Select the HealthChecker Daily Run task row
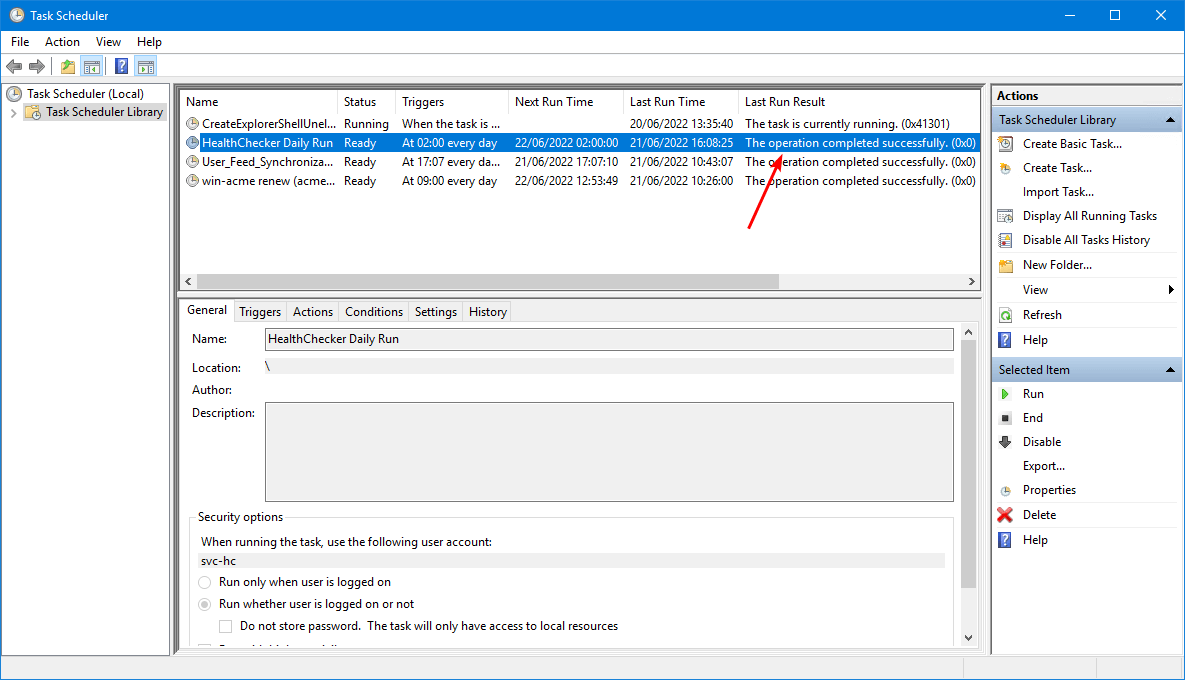The width and height of the screenshot is (1185, 680). (x=580, y=143)
